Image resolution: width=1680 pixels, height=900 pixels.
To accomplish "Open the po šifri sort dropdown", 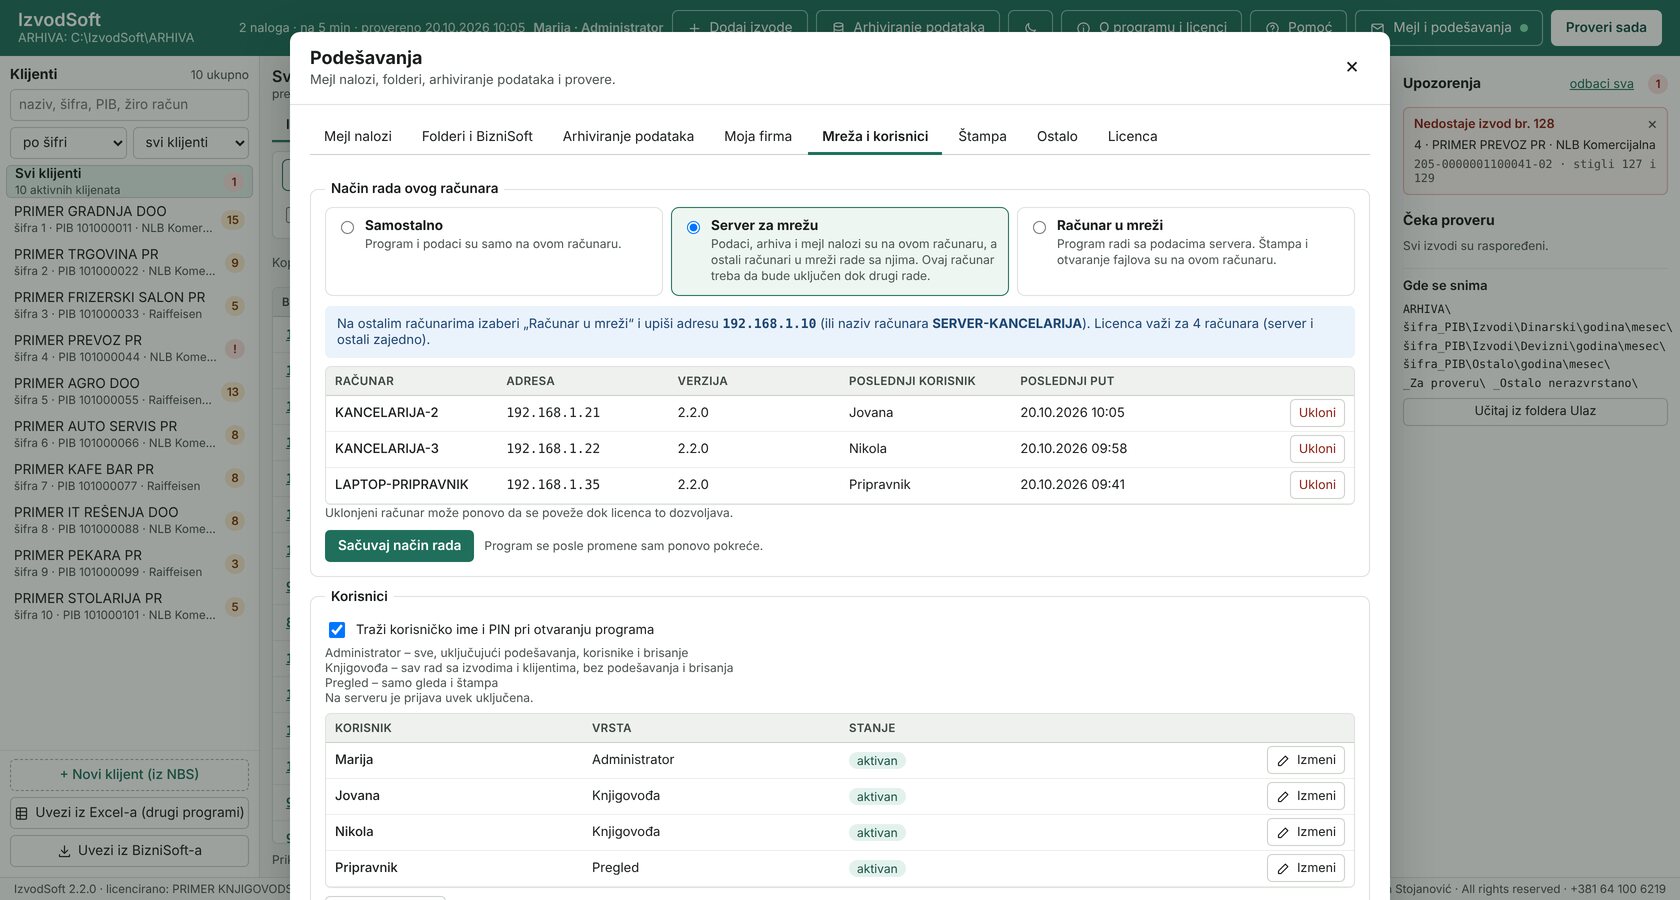I will 69,142.
